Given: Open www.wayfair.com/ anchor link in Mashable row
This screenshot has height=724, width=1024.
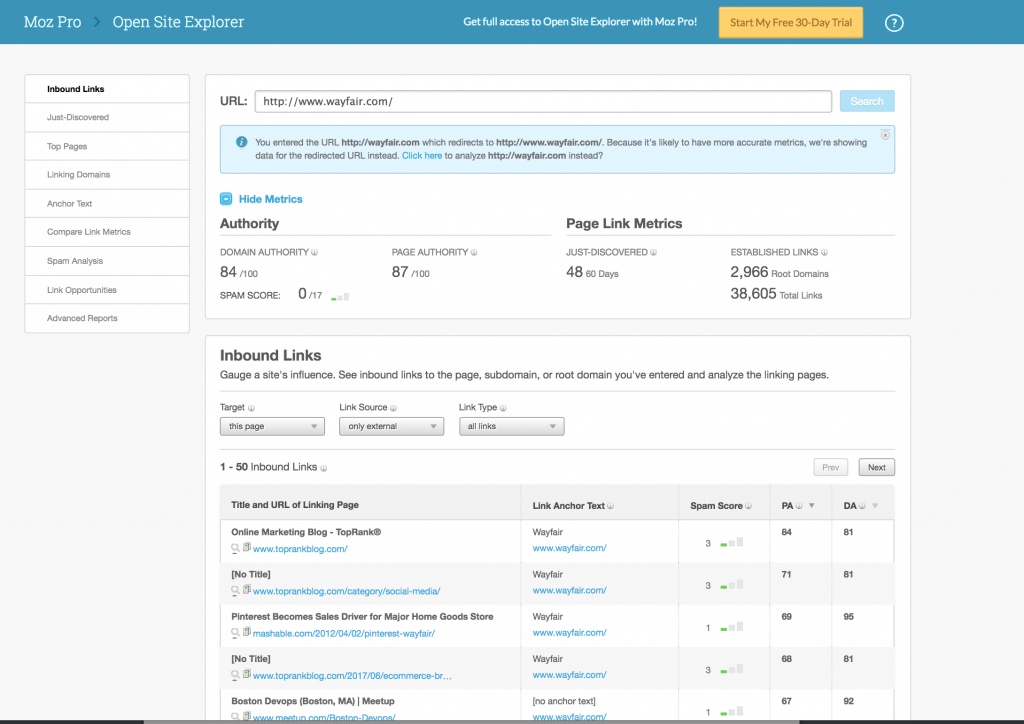Looking at the screenshot, I should click(x=569, y=633).
